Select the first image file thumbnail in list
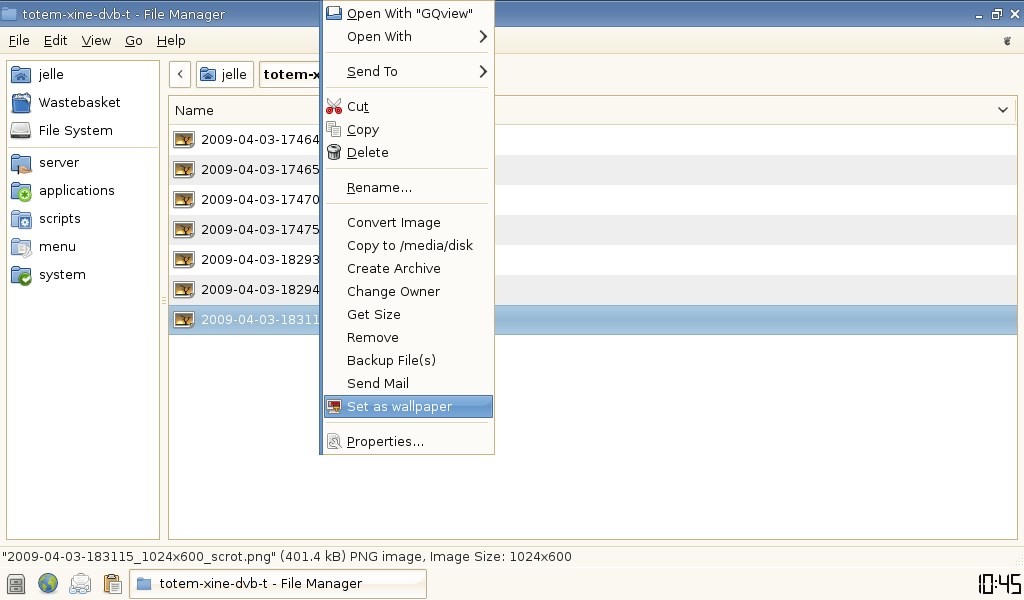The width and height of the screenshot is (1024, 600). 184,140
